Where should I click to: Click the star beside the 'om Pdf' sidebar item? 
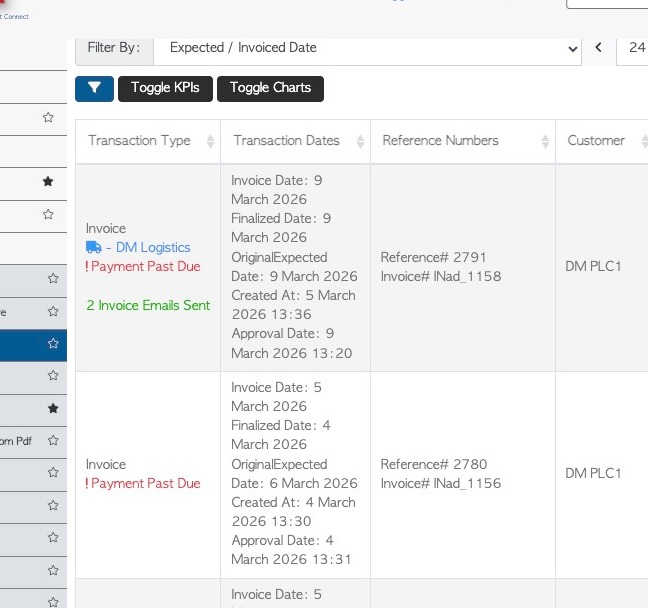pos(53,440)
